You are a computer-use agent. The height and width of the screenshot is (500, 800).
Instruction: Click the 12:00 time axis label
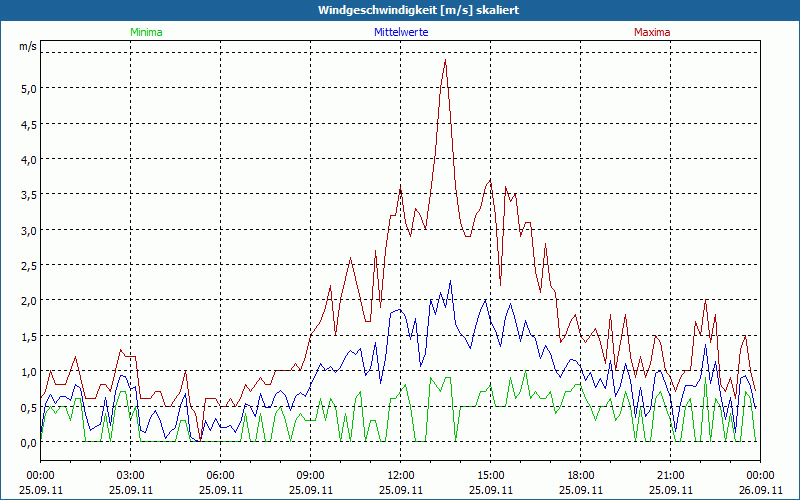[x=401, y=476]
